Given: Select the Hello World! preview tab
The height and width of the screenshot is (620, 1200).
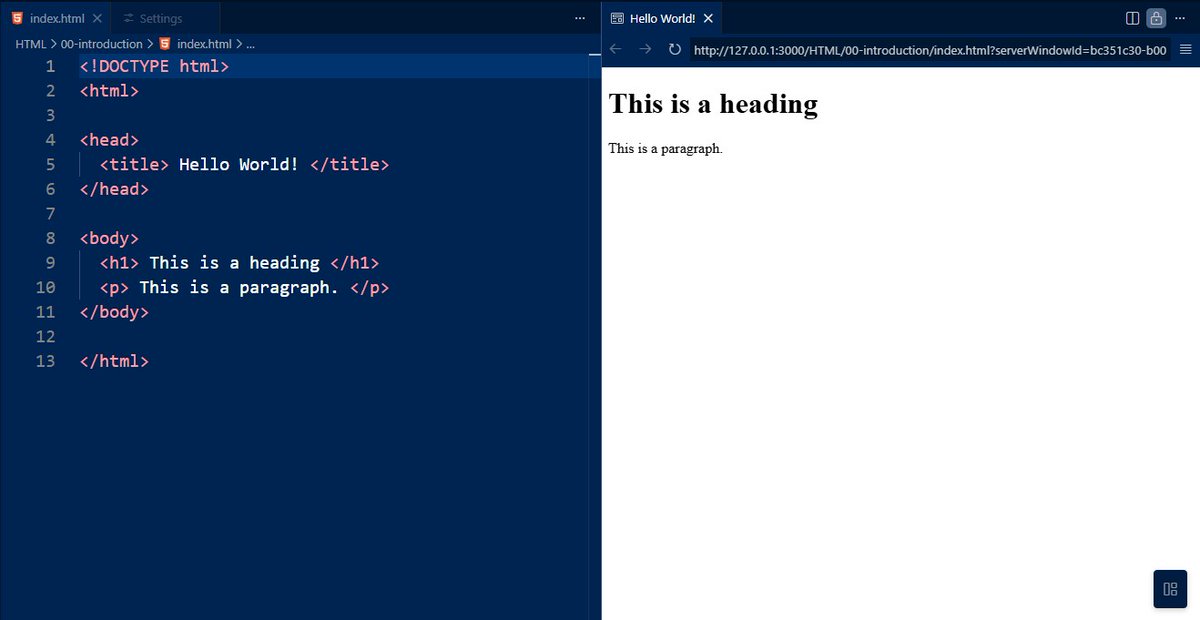Looking at the screenshot, I should pyautogui.click(x=661, y=19).
